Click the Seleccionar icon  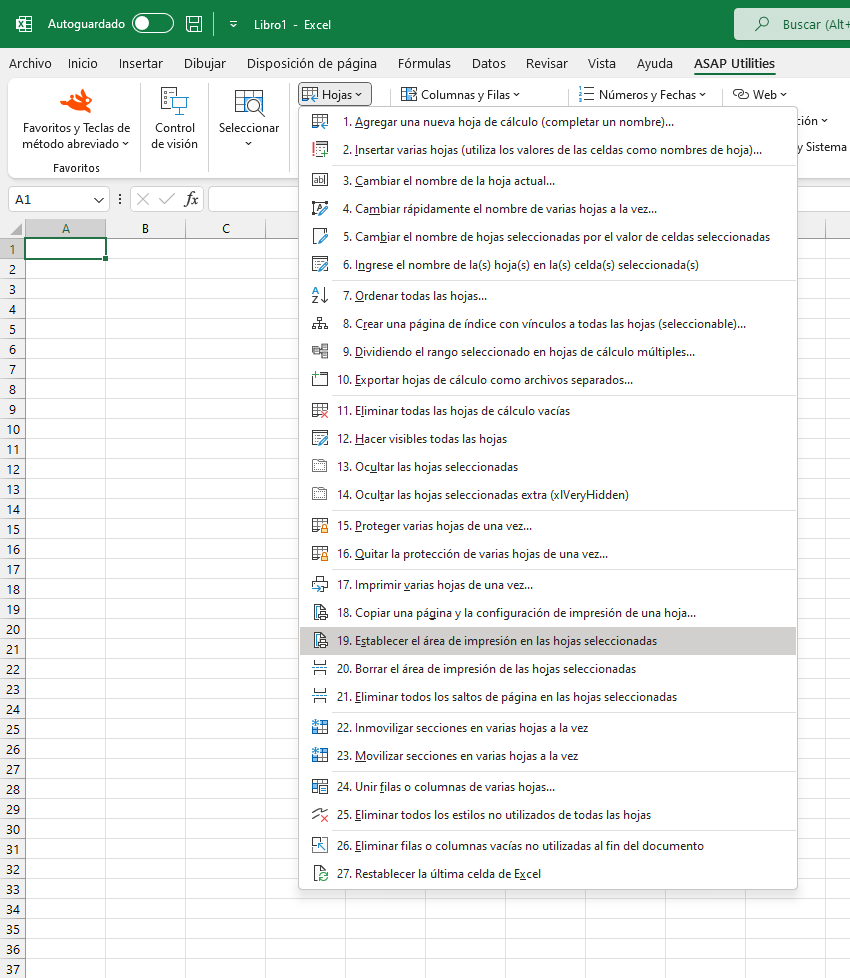click(249, 103)
